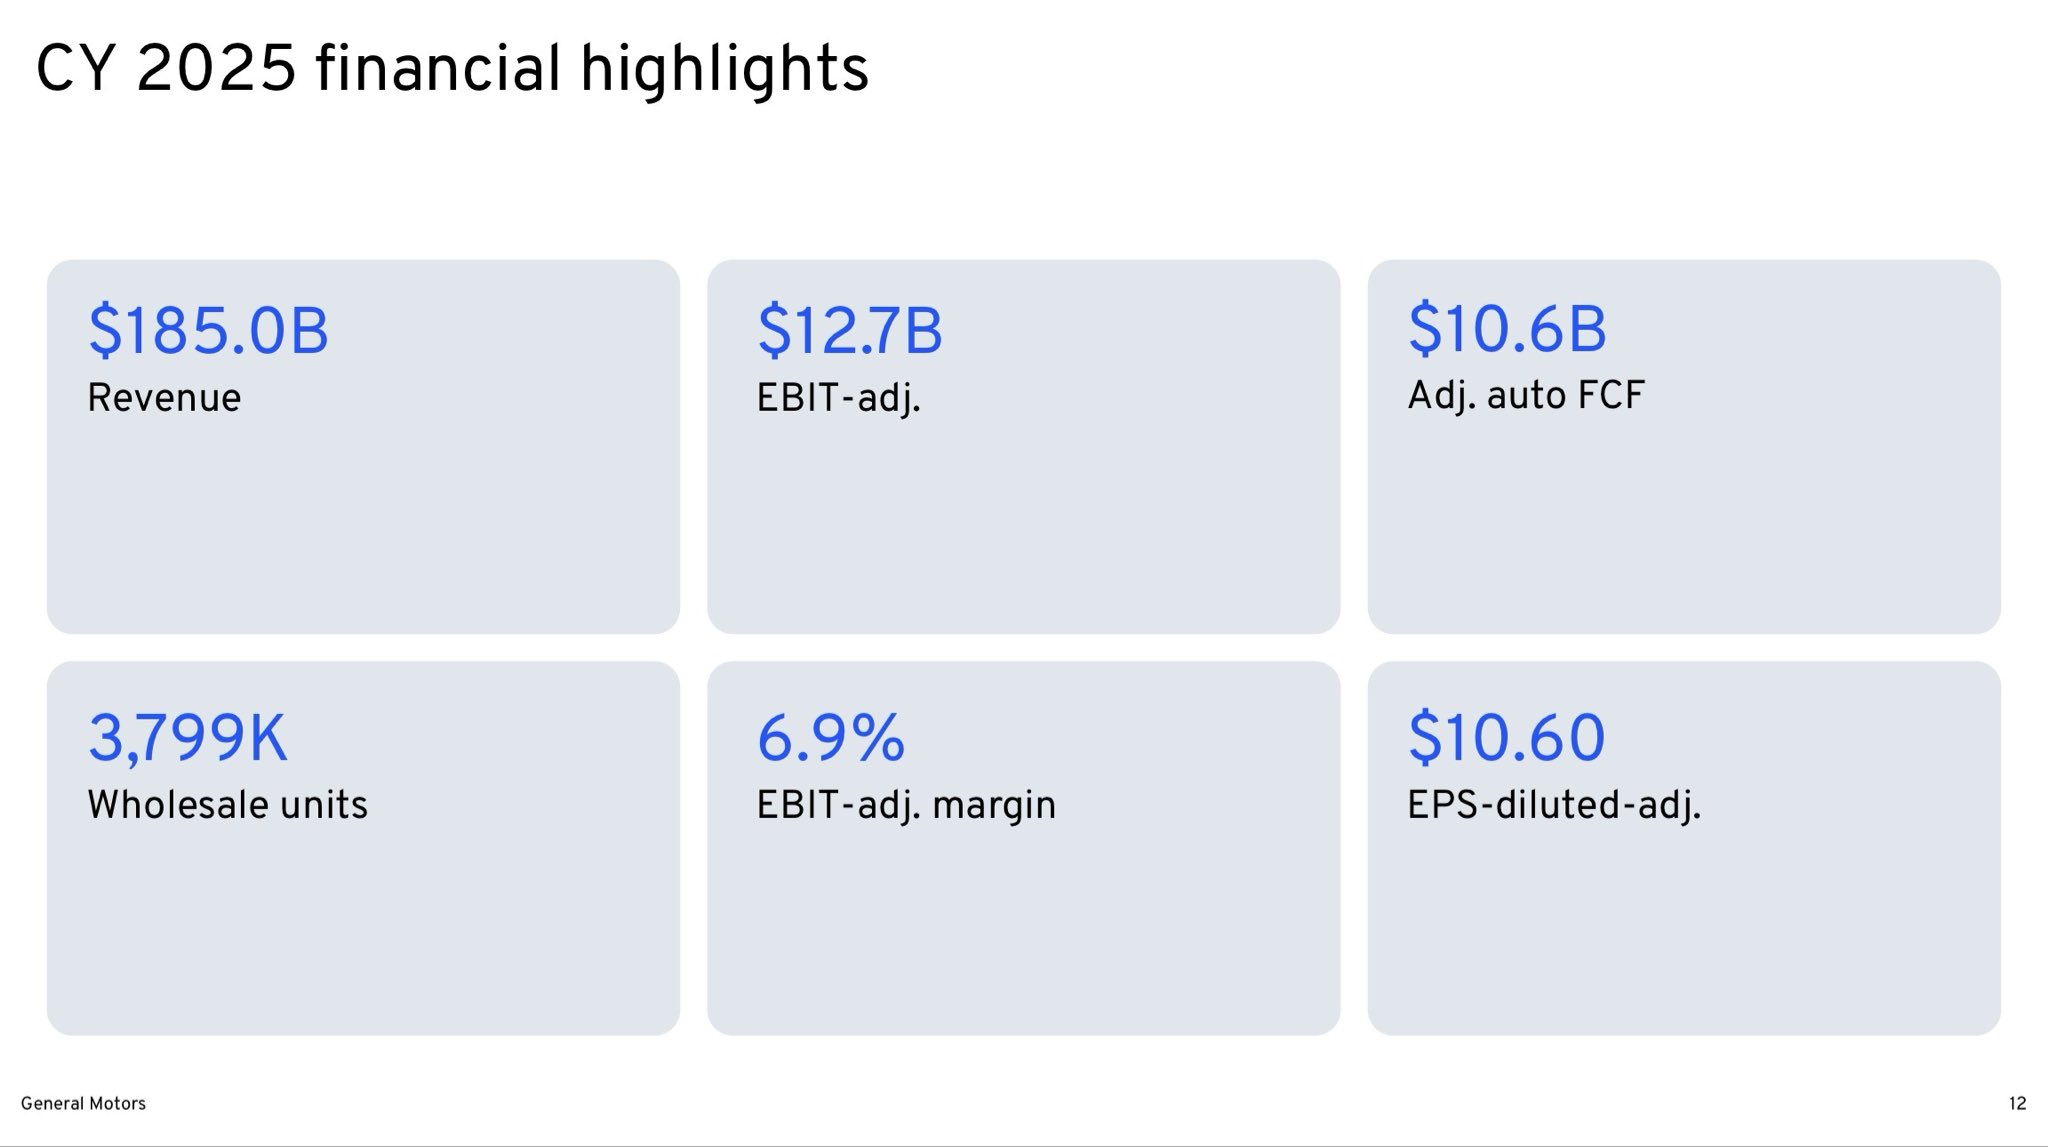Screen dimensions: 2048x1147
Task: Select the $10.60 EPS figure
Action: (1506, 738)
